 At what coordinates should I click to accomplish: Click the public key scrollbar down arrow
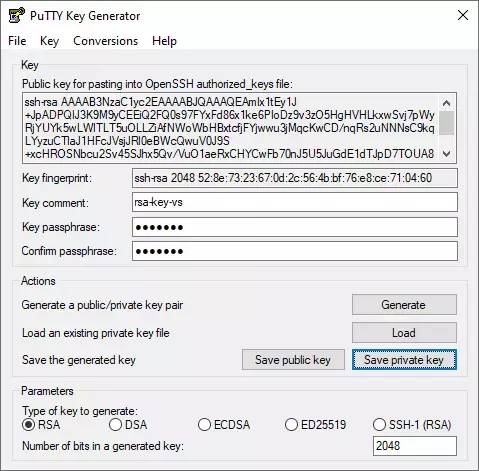(446, 154)
